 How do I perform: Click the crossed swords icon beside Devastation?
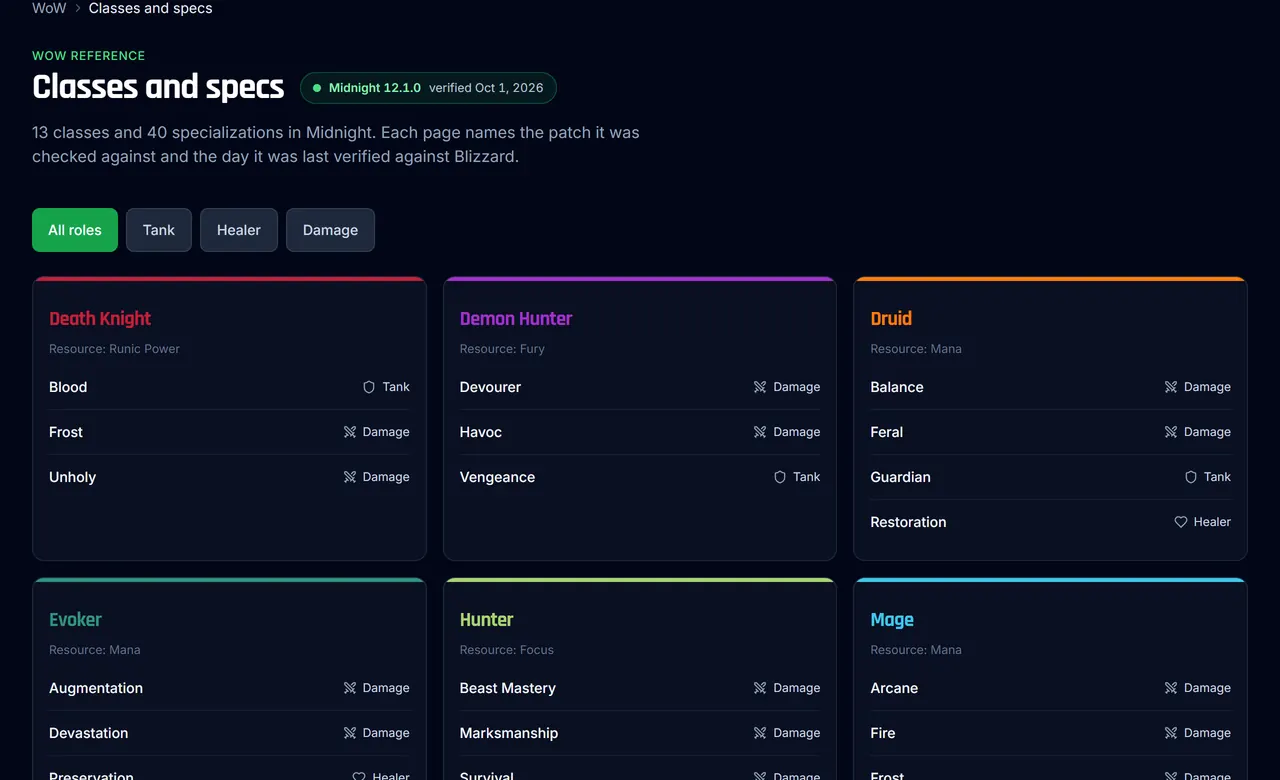point(350,733)
